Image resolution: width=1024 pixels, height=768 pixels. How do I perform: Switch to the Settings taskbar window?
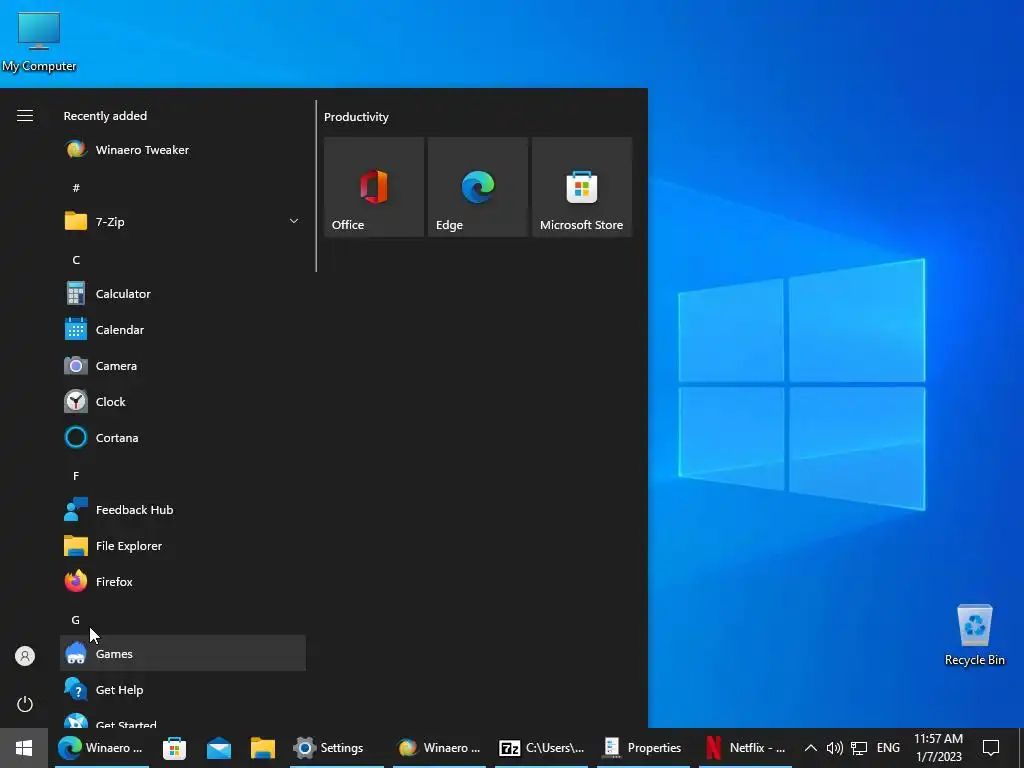336,748
